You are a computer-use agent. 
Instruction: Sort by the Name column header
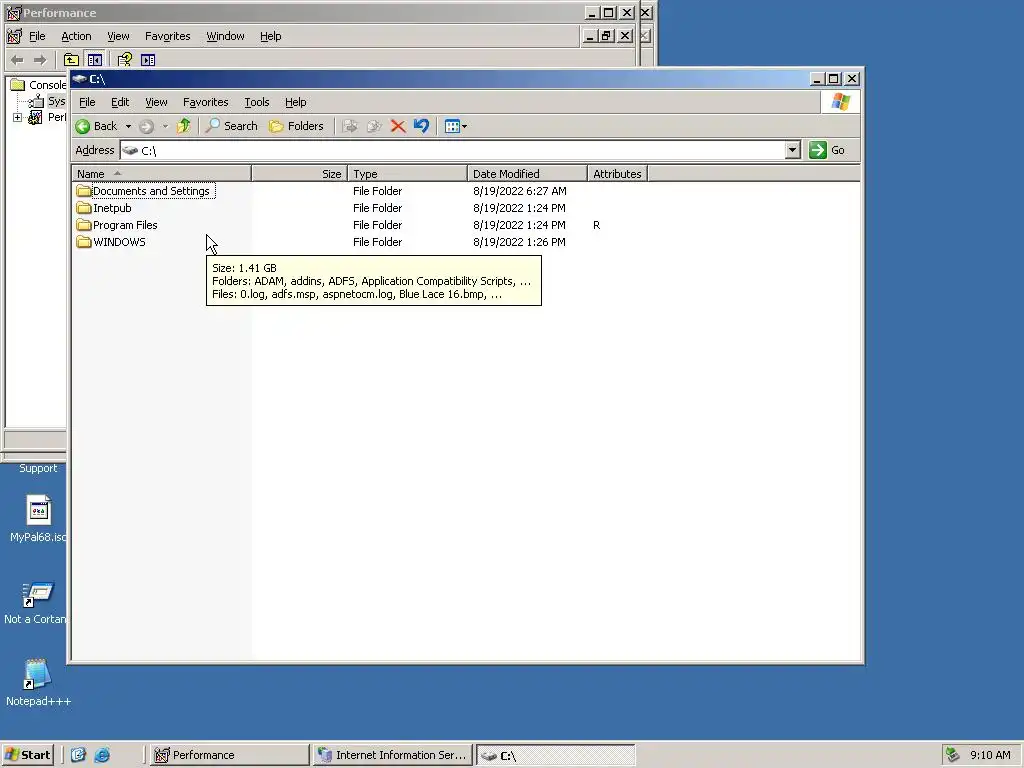click(x=161, y=174)
